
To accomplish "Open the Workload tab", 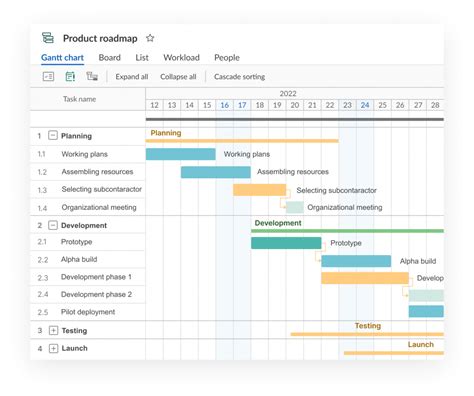I will point(181,58).
